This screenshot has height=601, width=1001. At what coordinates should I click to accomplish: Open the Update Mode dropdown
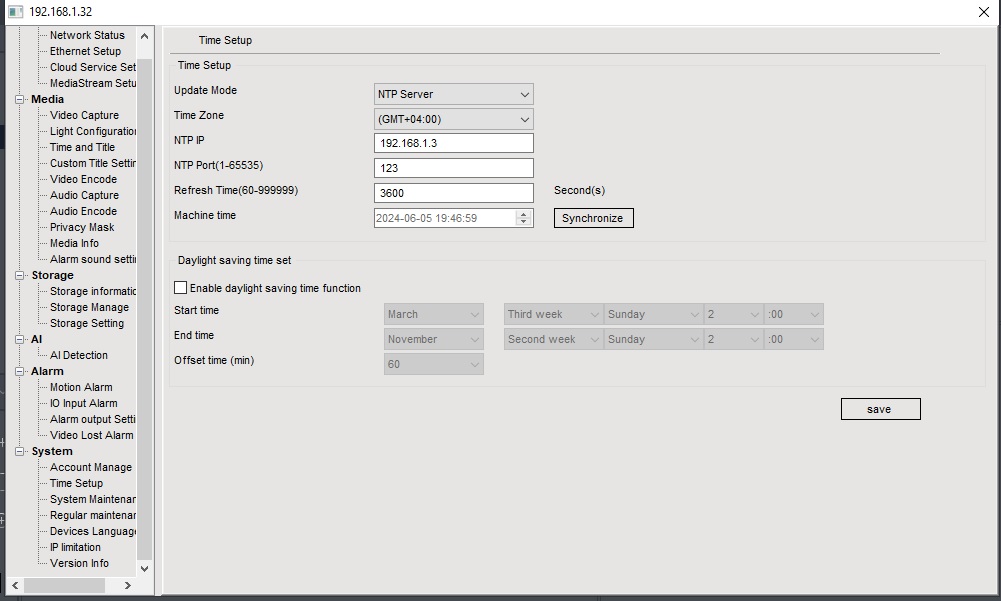tap(453, 94)
